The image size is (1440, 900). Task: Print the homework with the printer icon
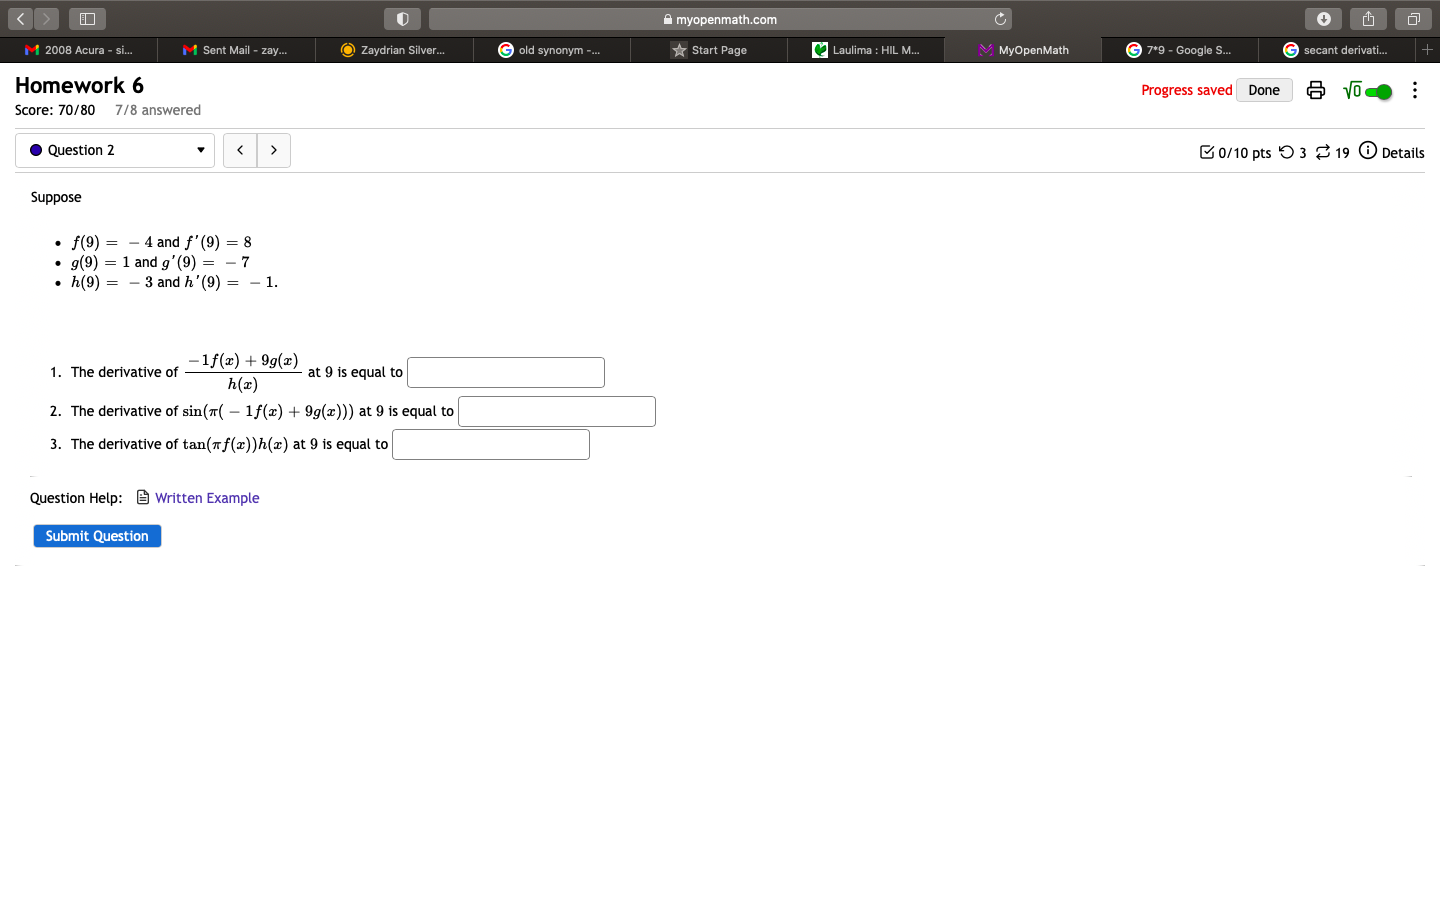click(x=1316, y=90)
